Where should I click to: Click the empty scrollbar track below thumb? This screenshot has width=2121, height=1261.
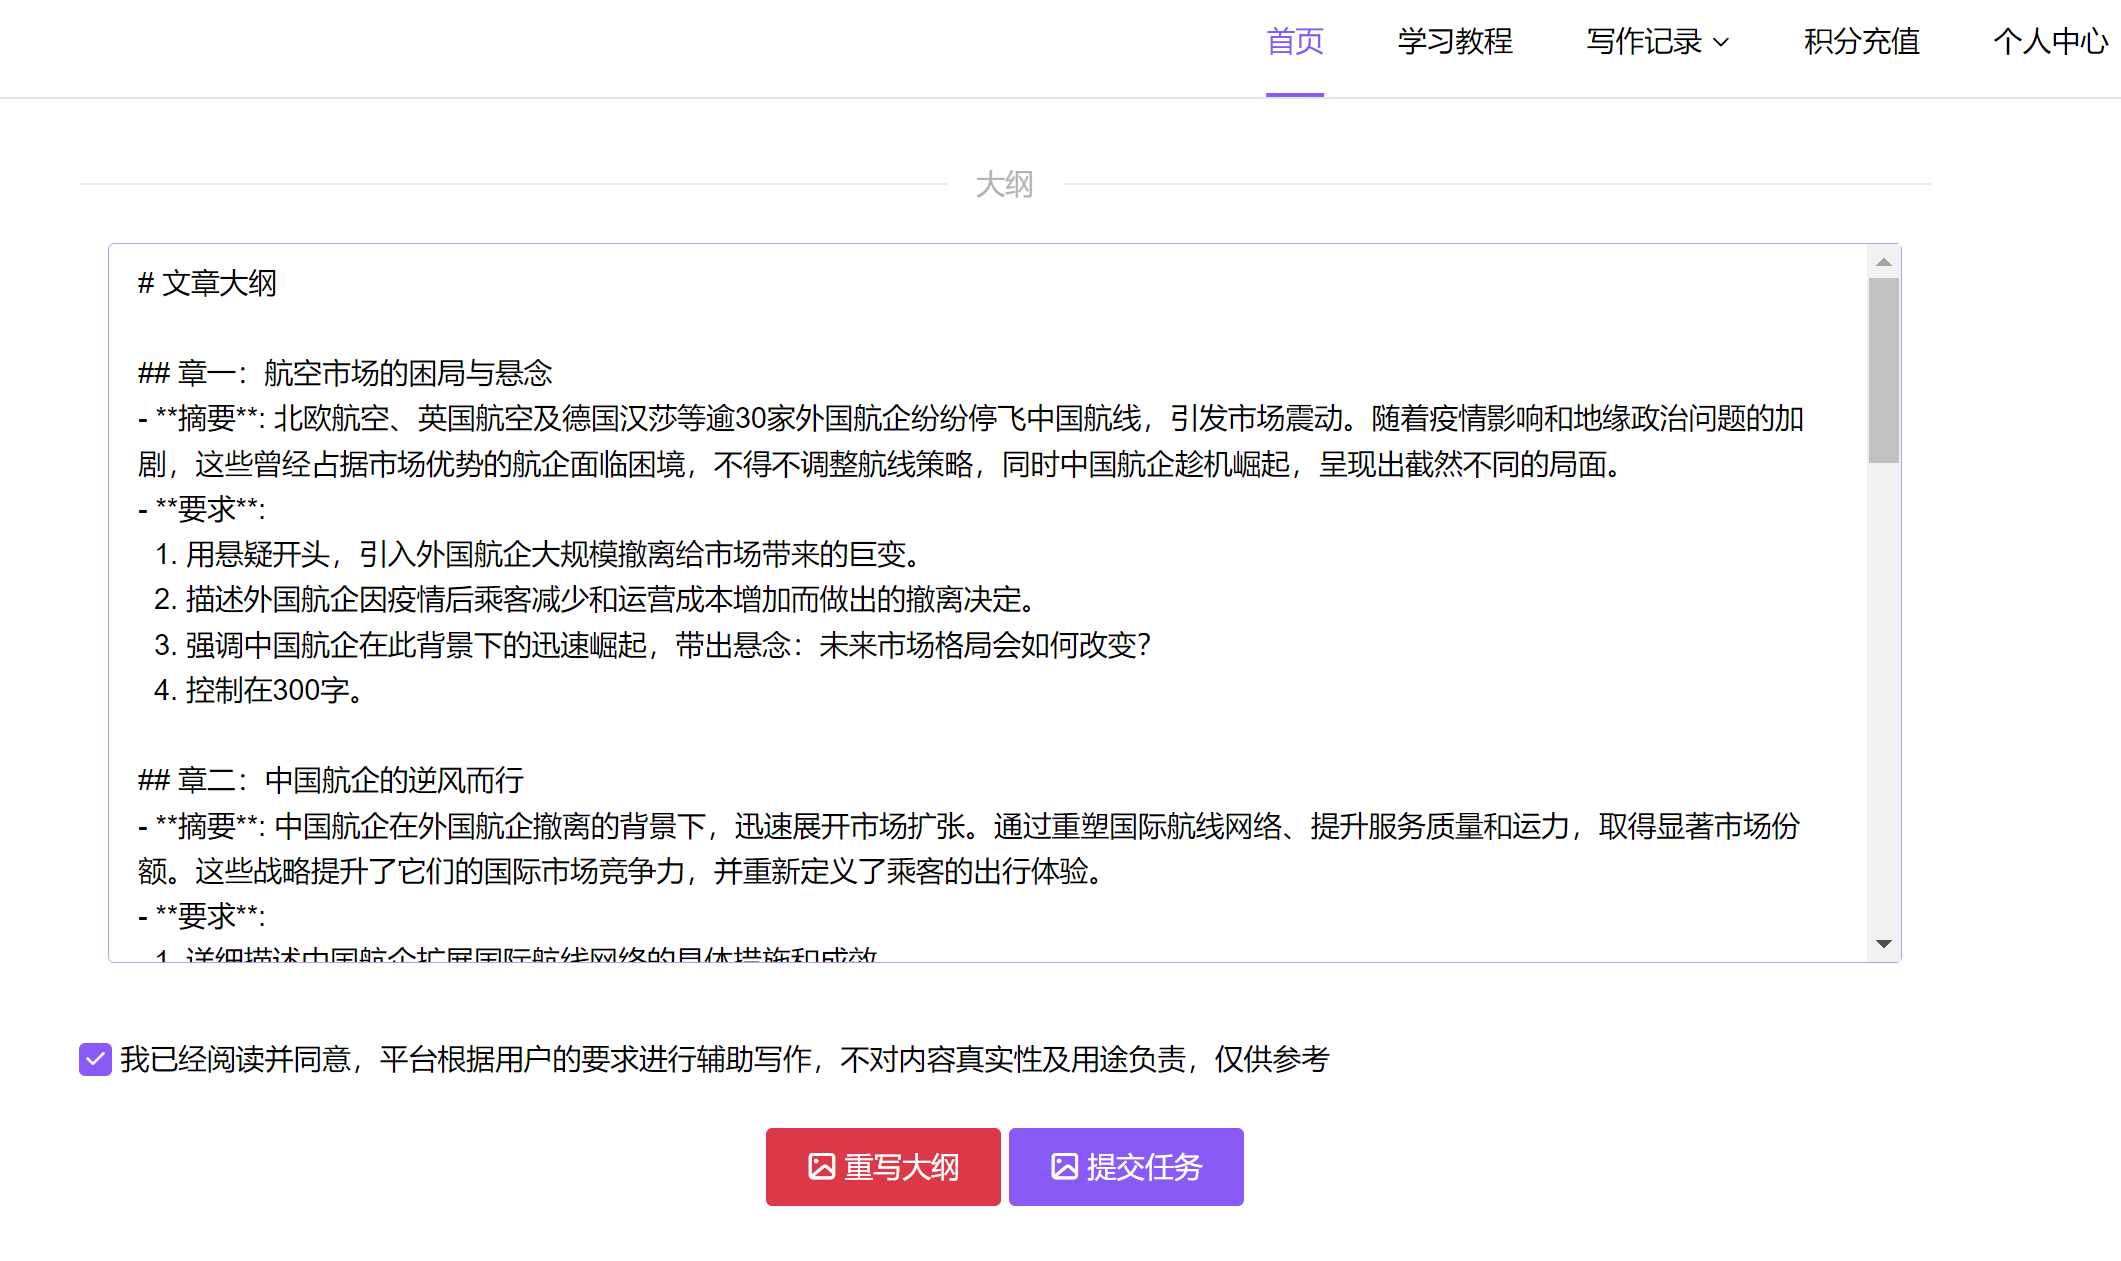tap(1883, 700)
